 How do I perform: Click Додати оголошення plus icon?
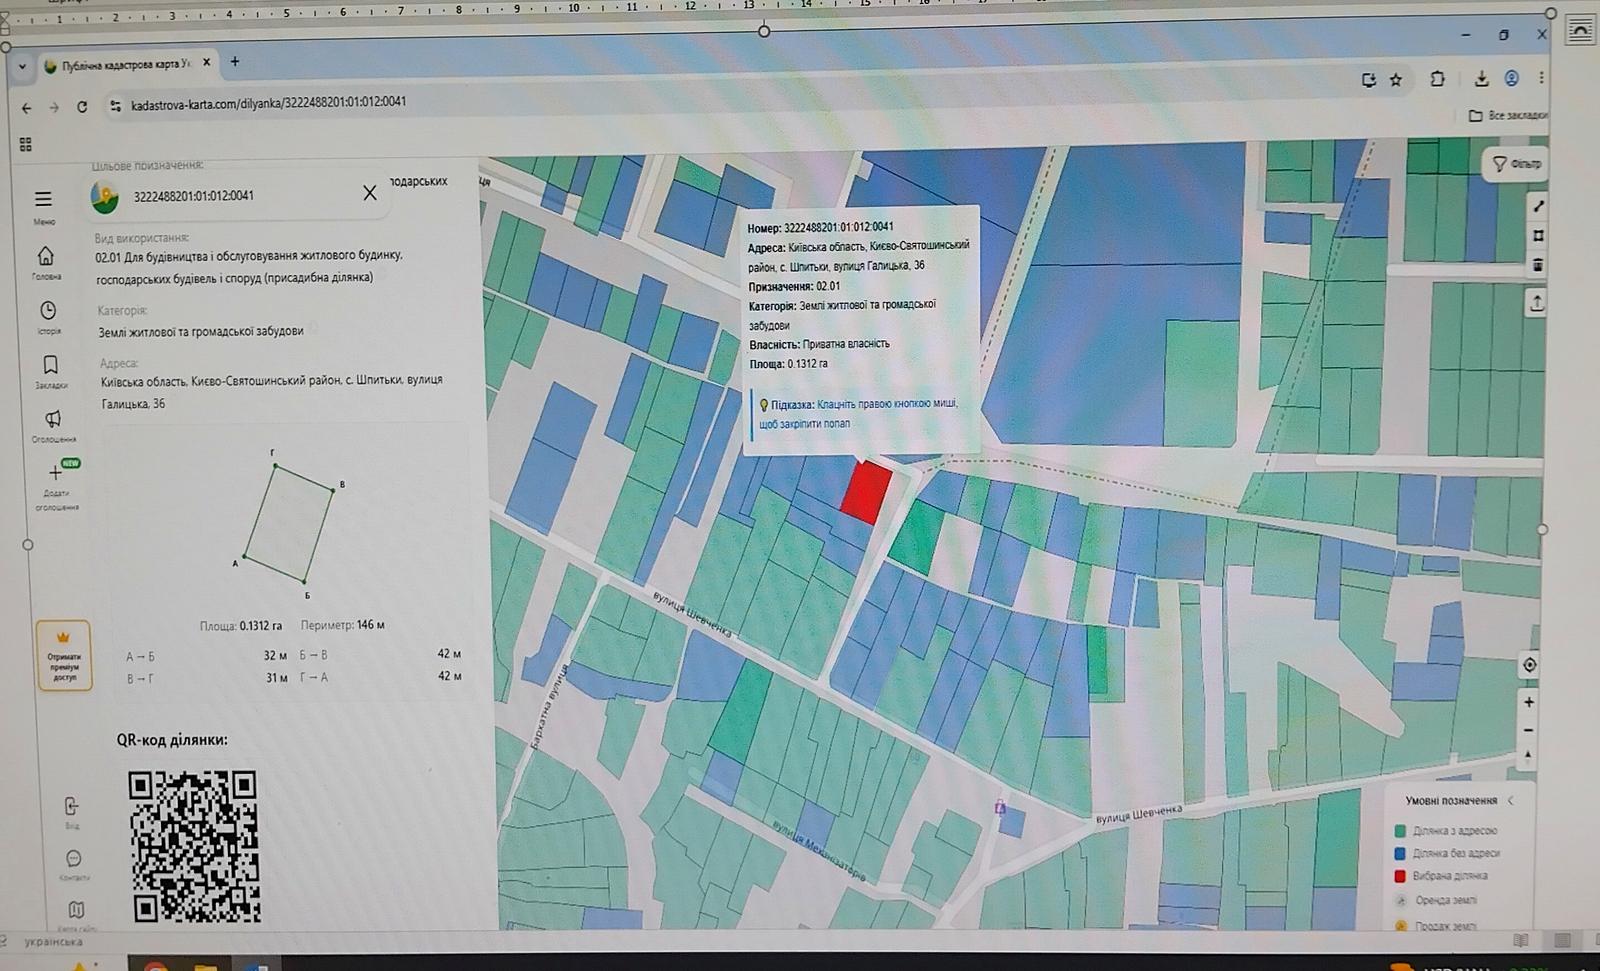55,472
